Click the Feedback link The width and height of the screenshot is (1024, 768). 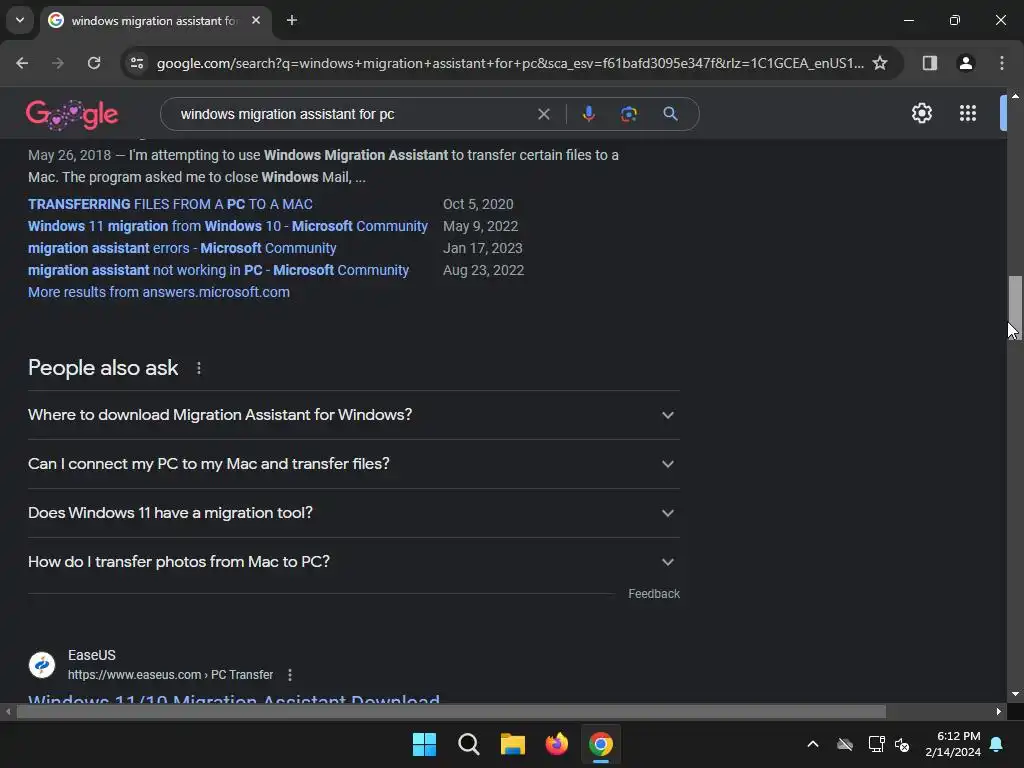click(654, 594)
